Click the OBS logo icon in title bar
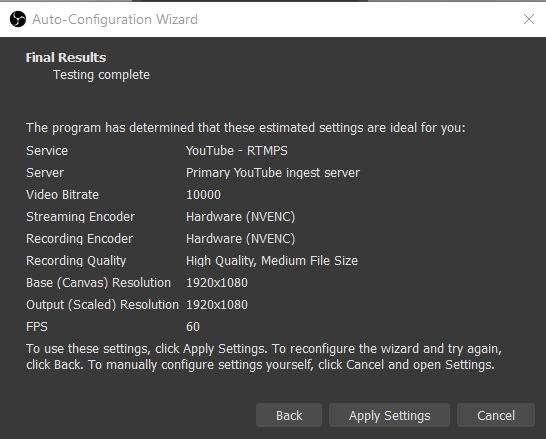The height and width of the screenshot is (439, 546). pos(18,19)
